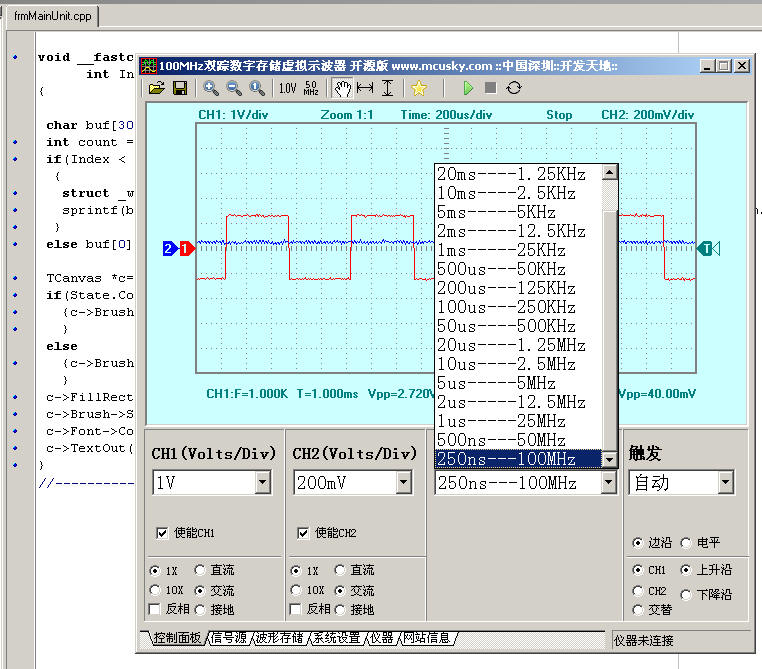Click timebase list scroll down arrow

click(609, 459)
